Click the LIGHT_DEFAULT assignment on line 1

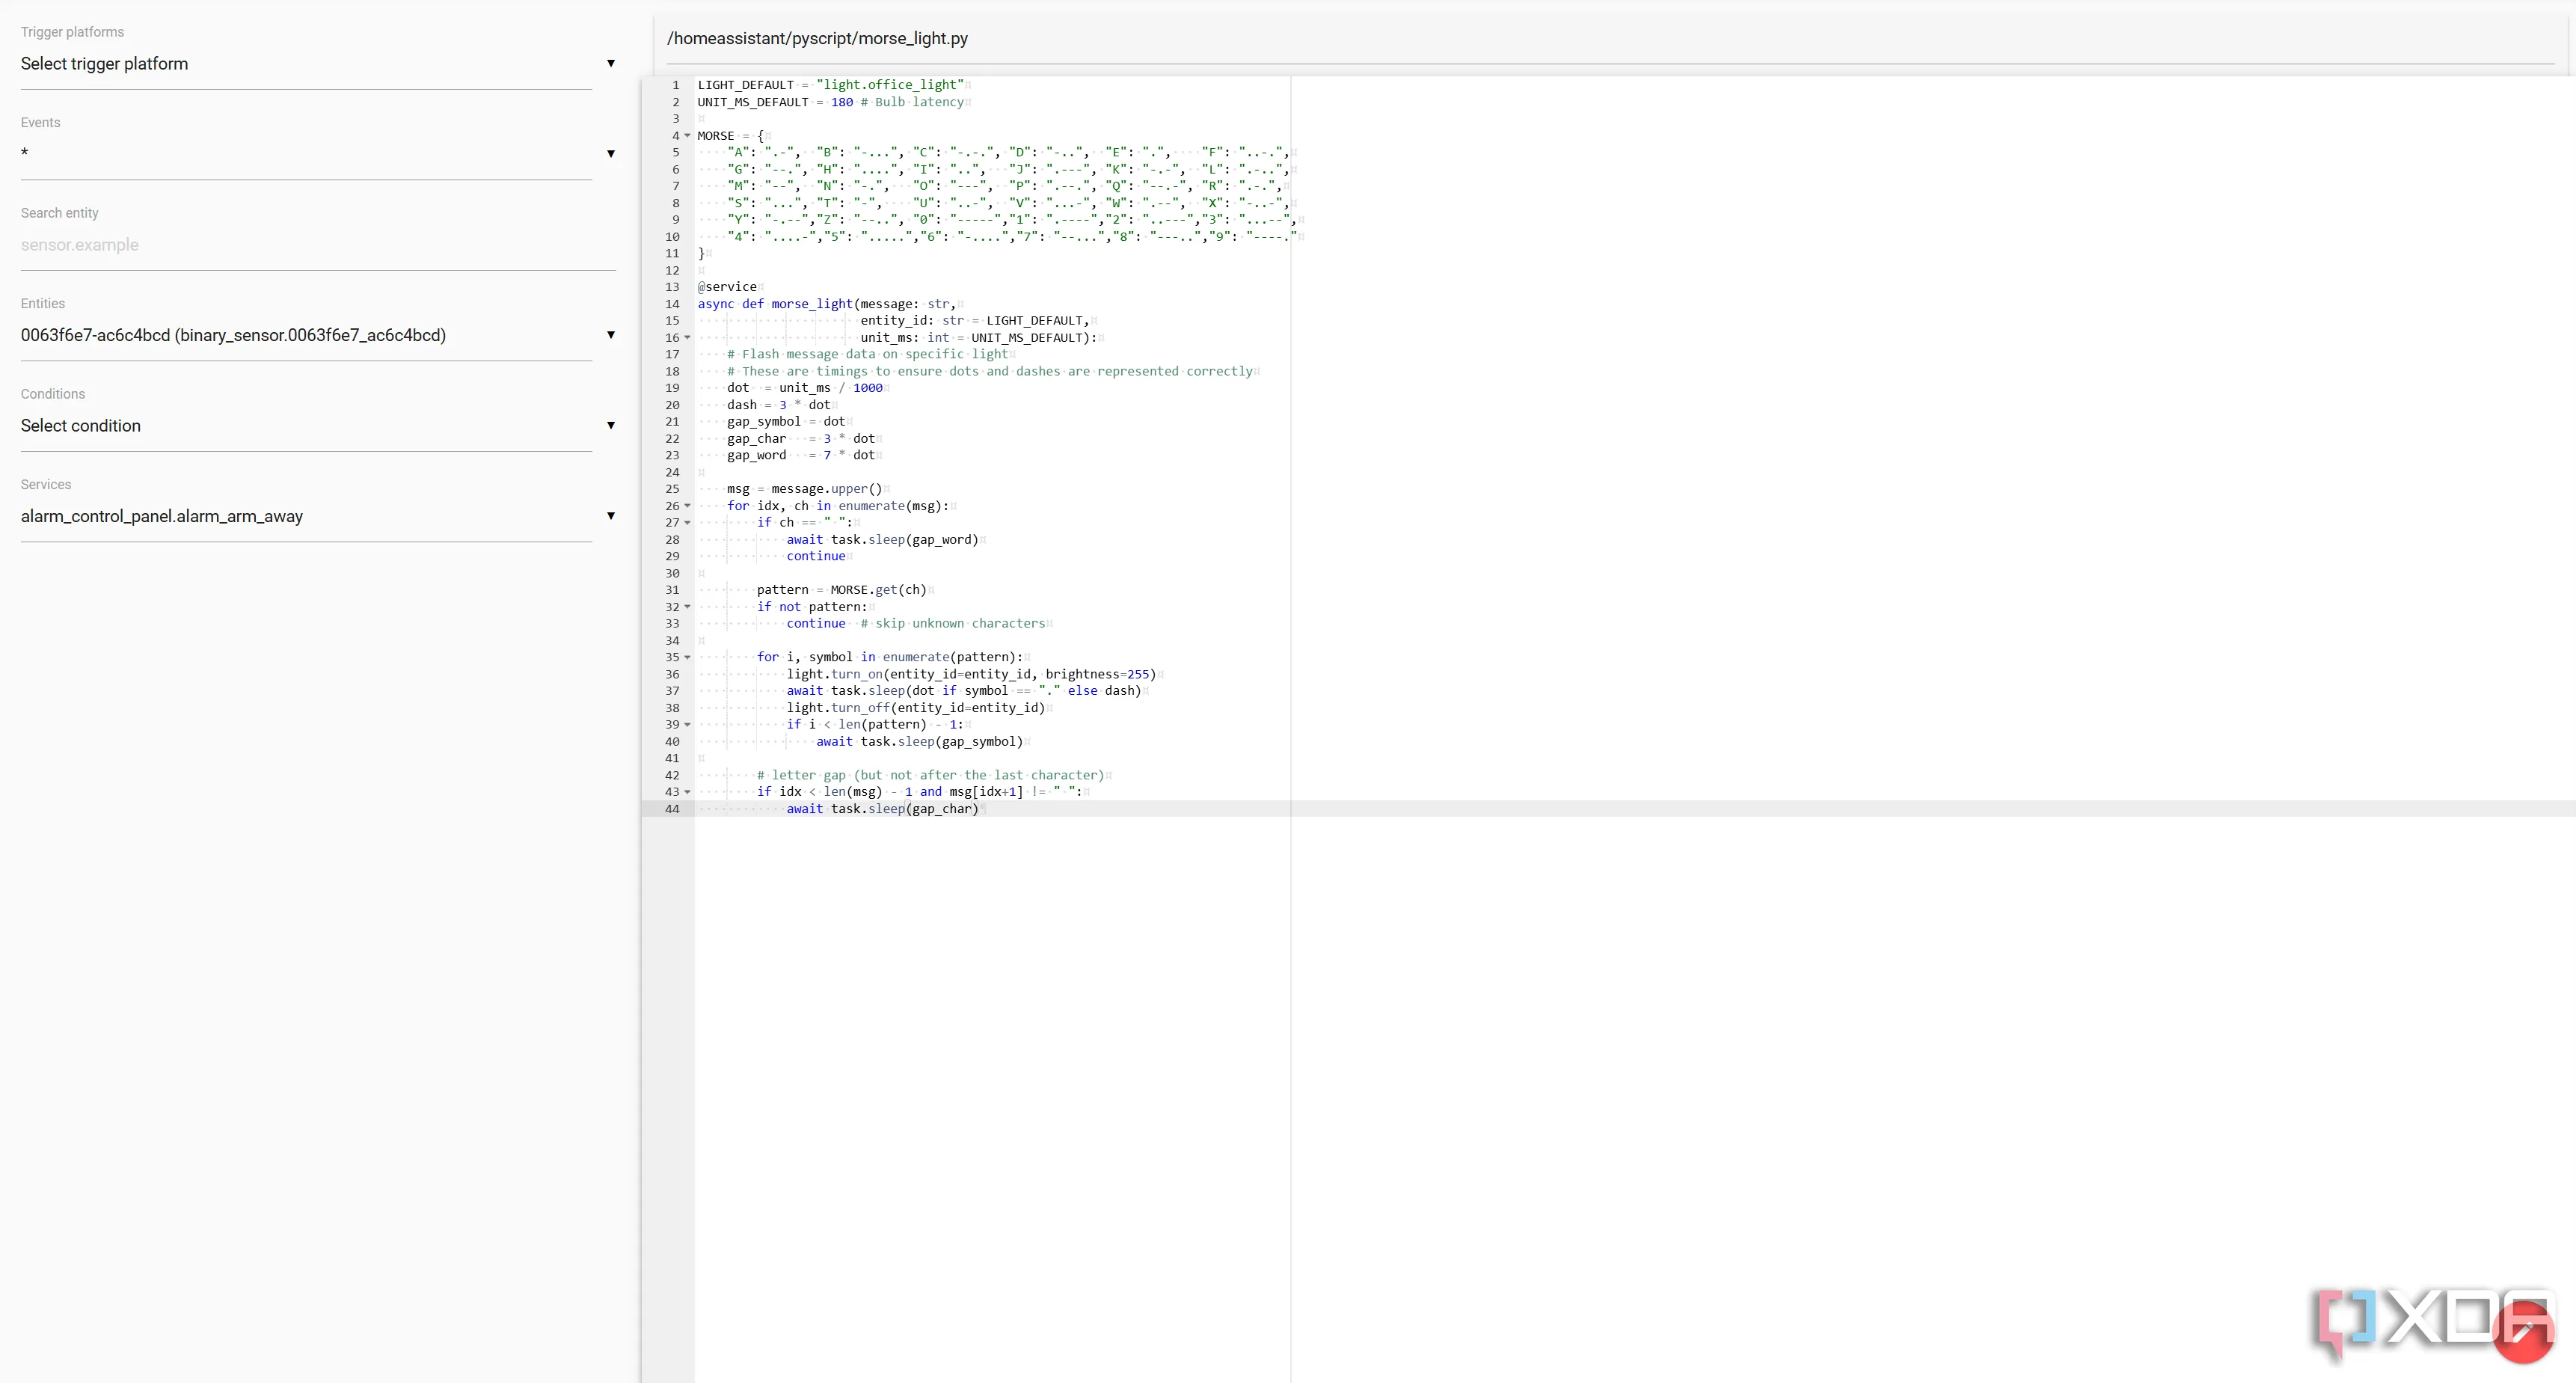(831, 85)
